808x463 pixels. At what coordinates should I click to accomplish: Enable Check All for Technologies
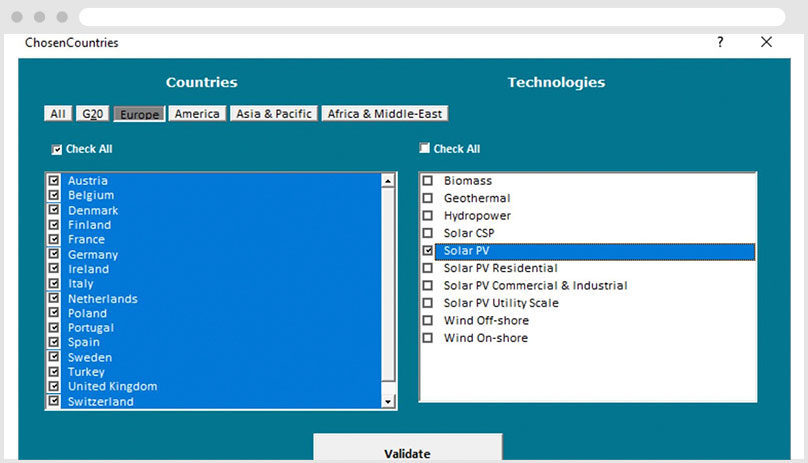tap(425, 148)
